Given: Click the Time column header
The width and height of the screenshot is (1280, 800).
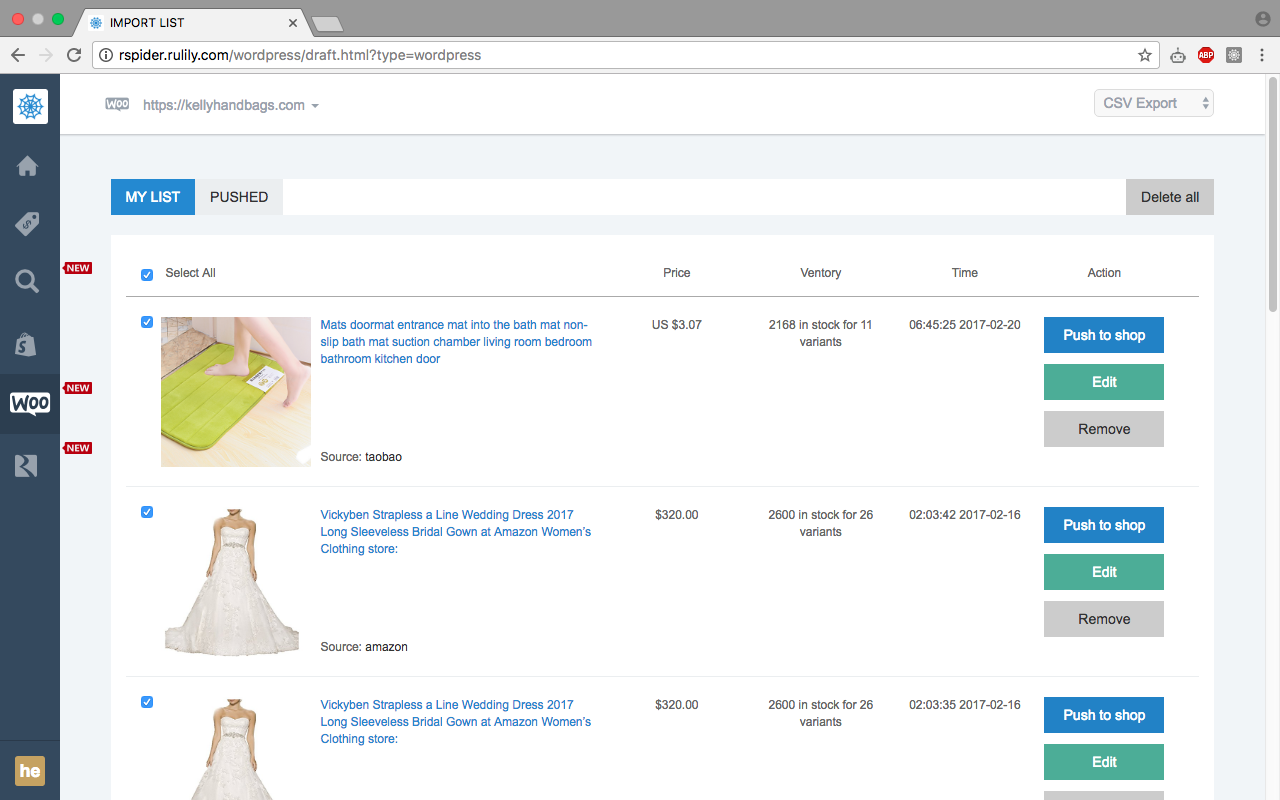Looking at the screenshot, I should pyautogui.click(x=965, y=273).
